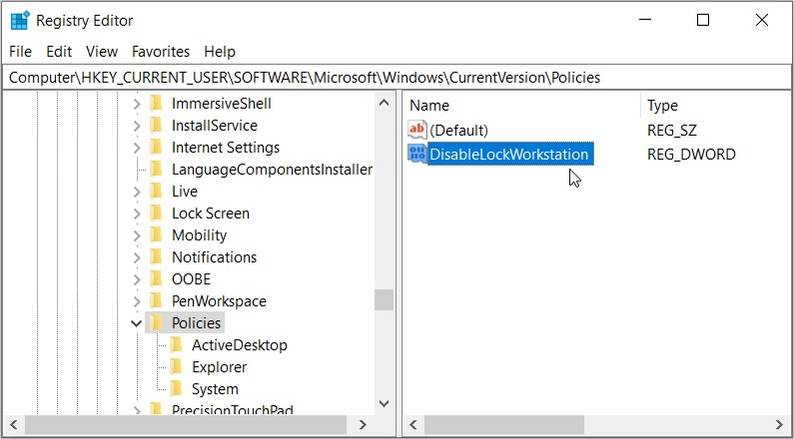Click the tree pane vertical scrollbar thumb
794x439 pixels.
[x=384, y=300]
